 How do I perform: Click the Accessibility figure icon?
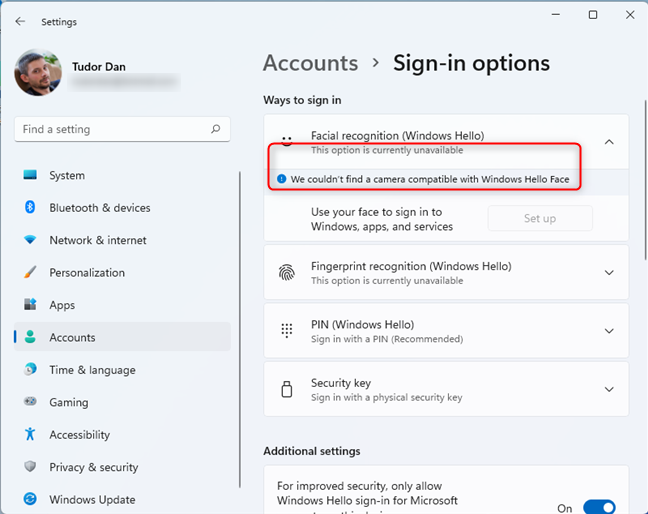[30, 434]
